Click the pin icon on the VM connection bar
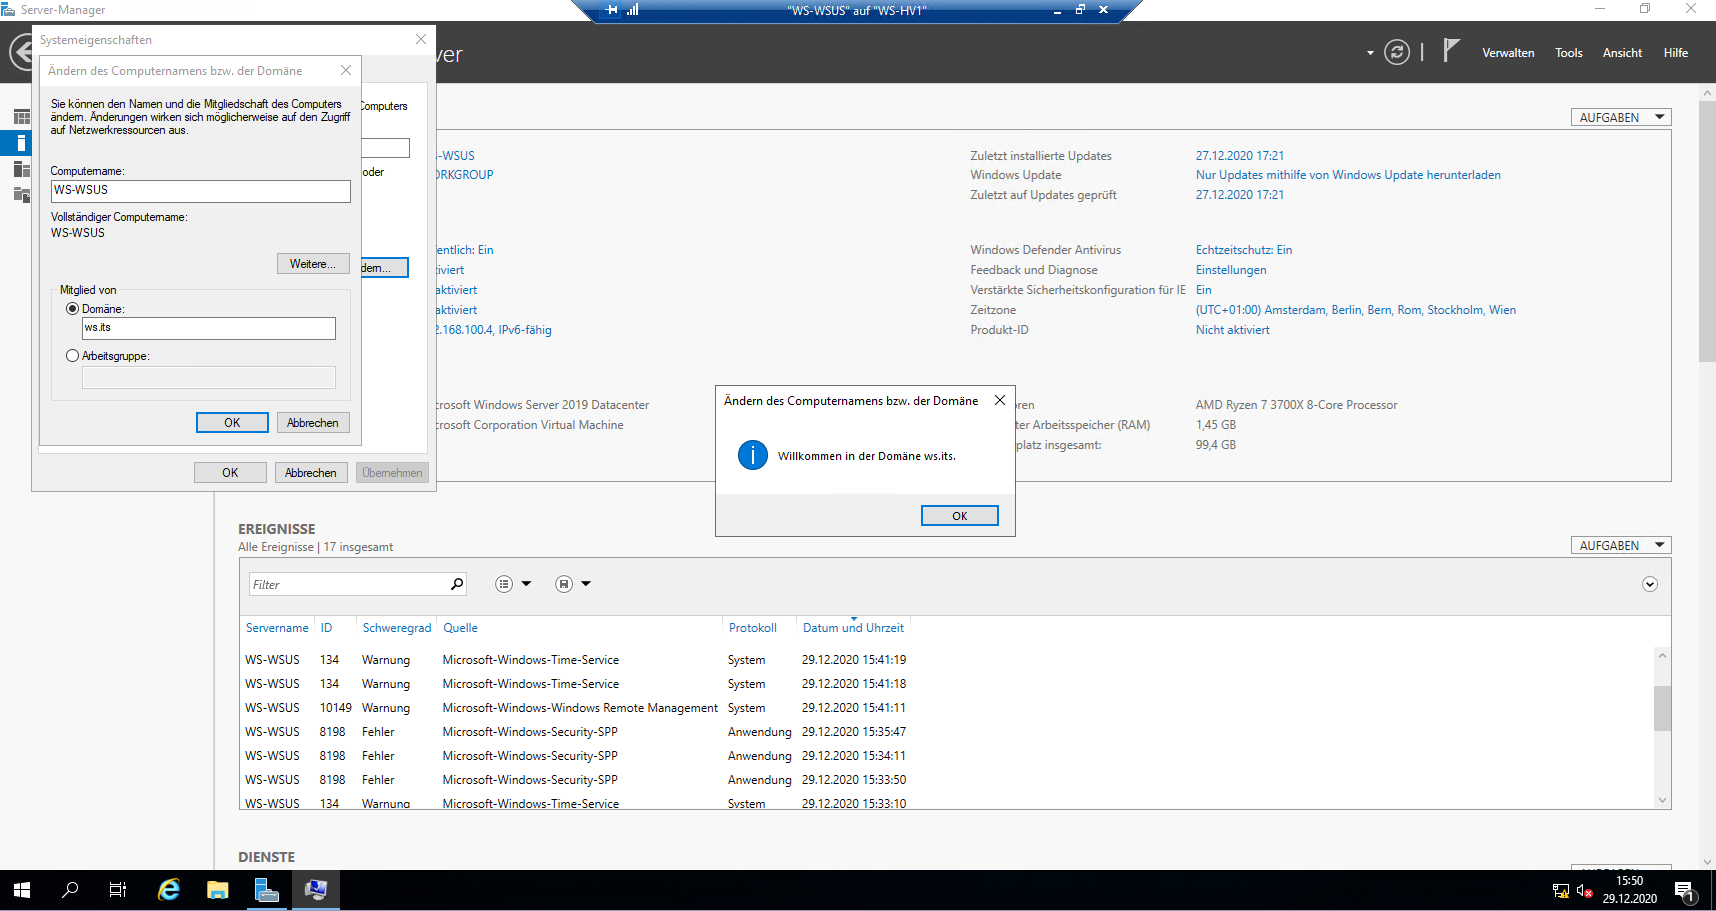Screen dimensions: 1716x911 tap(612, 10)
